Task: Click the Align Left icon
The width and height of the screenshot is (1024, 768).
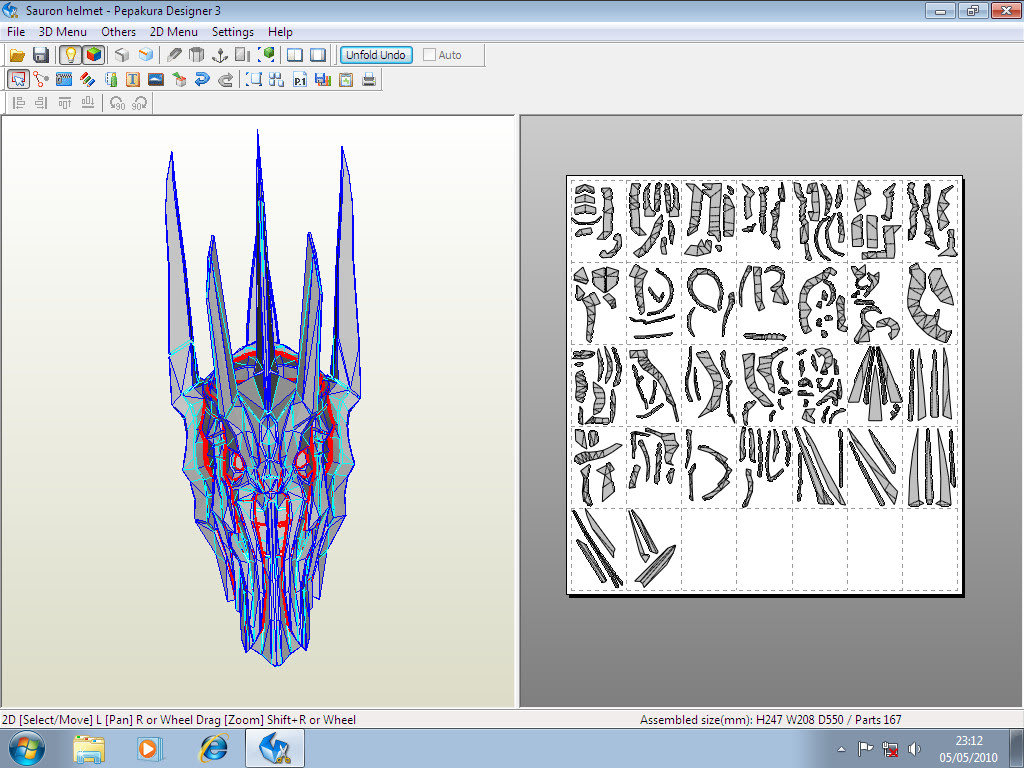Action: [x=18, y=103]
